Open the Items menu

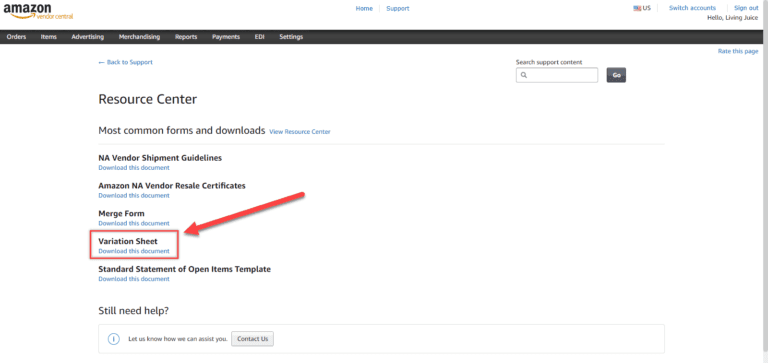[48, 37]
